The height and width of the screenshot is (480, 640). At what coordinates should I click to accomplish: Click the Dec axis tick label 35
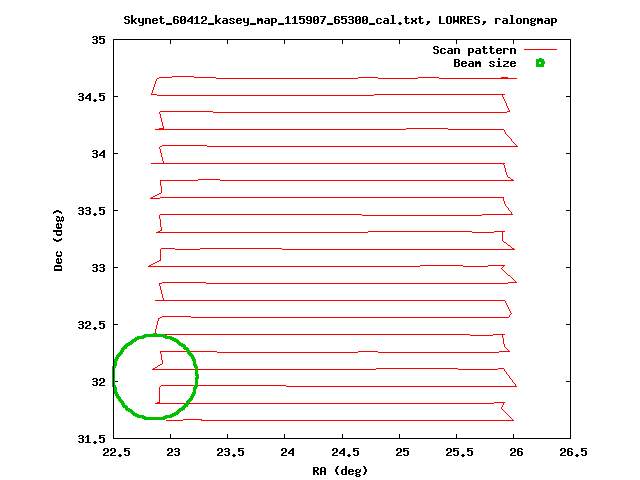[98, 40]
